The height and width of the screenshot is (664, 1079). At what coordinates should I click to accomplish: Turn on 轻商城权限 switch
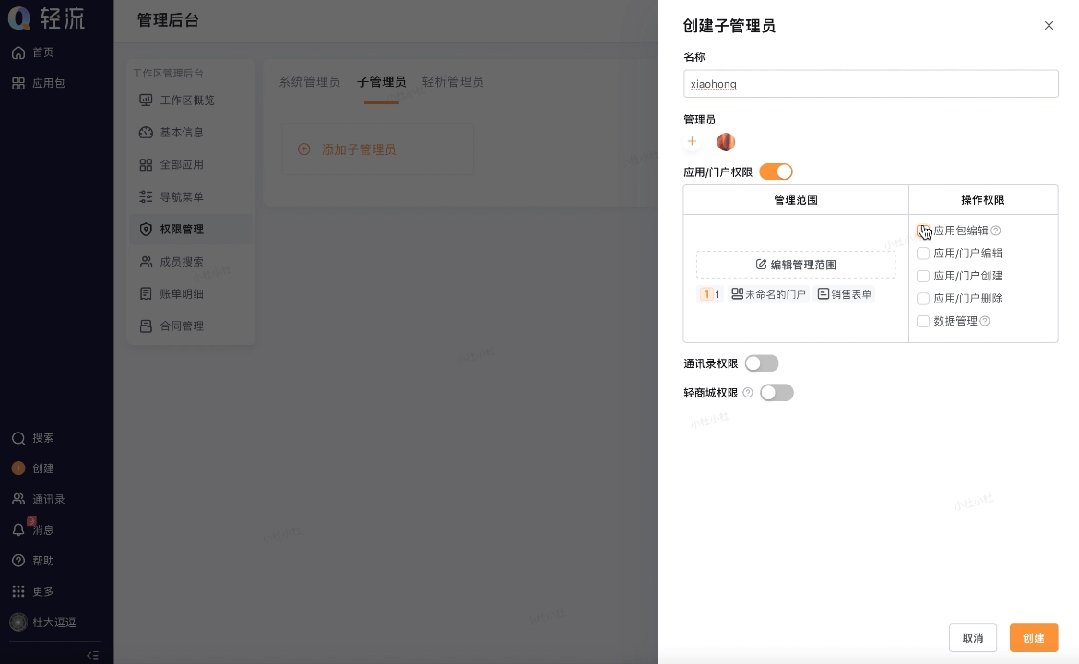click(x=777, y=393)
